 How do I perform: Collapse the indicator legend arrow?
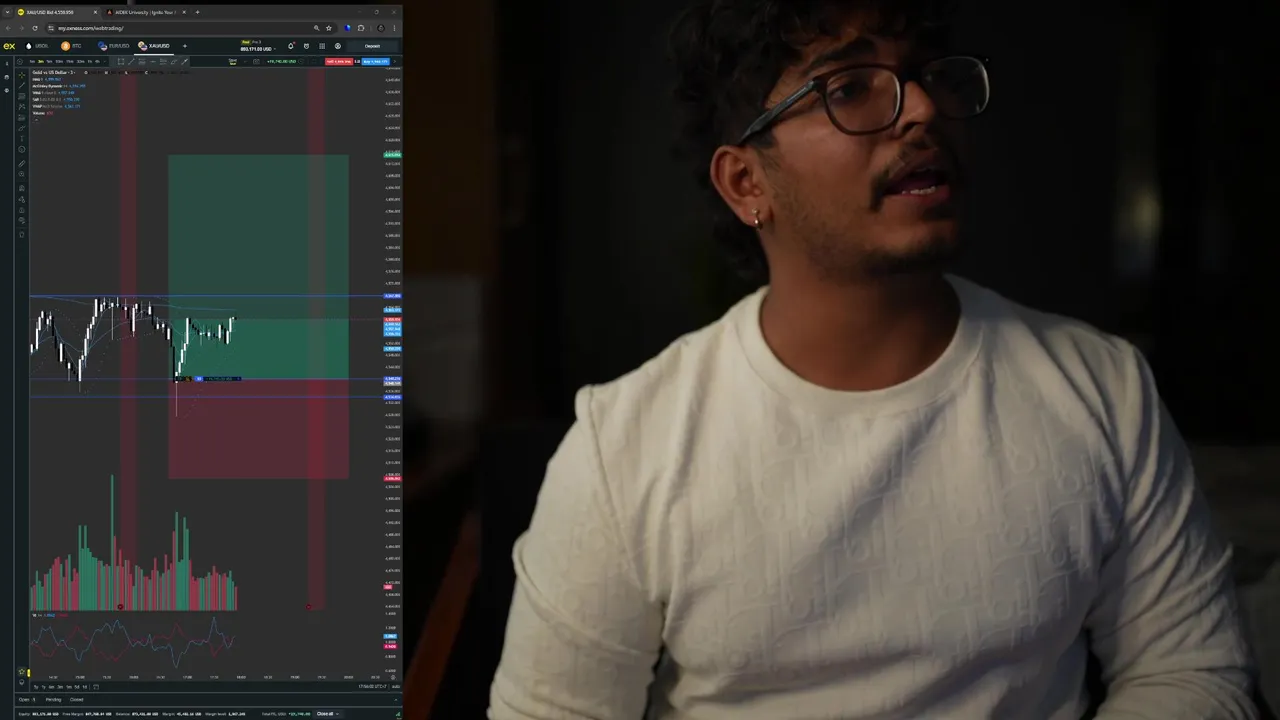click(x=36, y=119)
